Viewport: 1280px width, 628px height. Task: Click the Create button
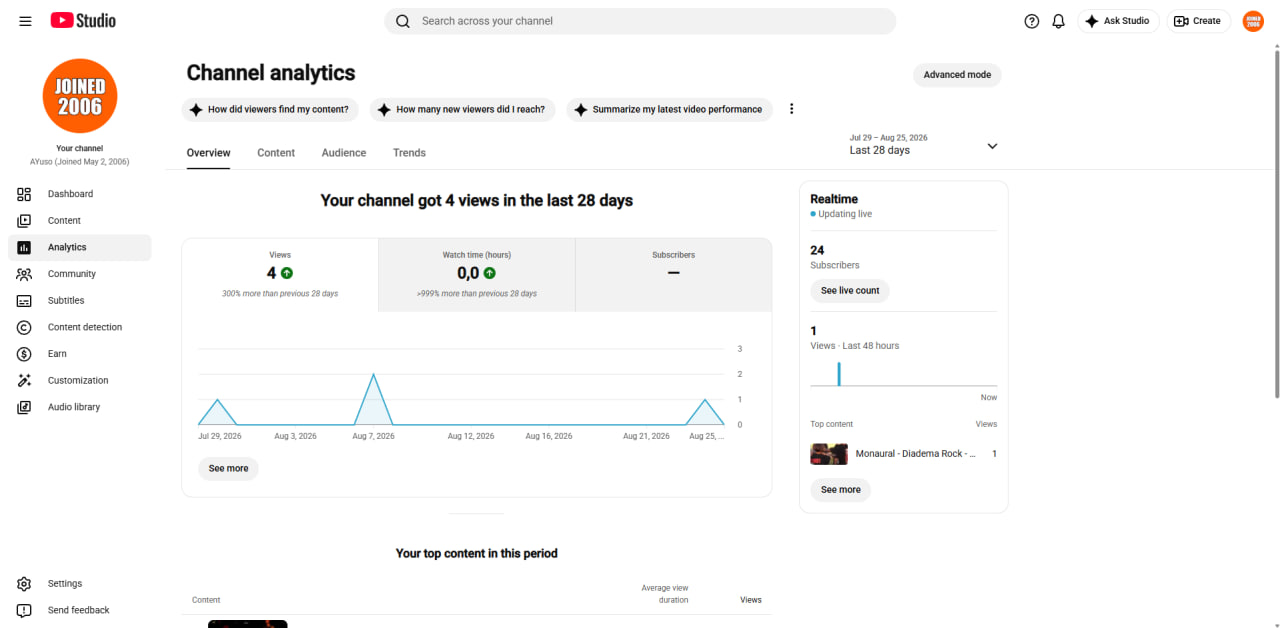point(1198,21)
